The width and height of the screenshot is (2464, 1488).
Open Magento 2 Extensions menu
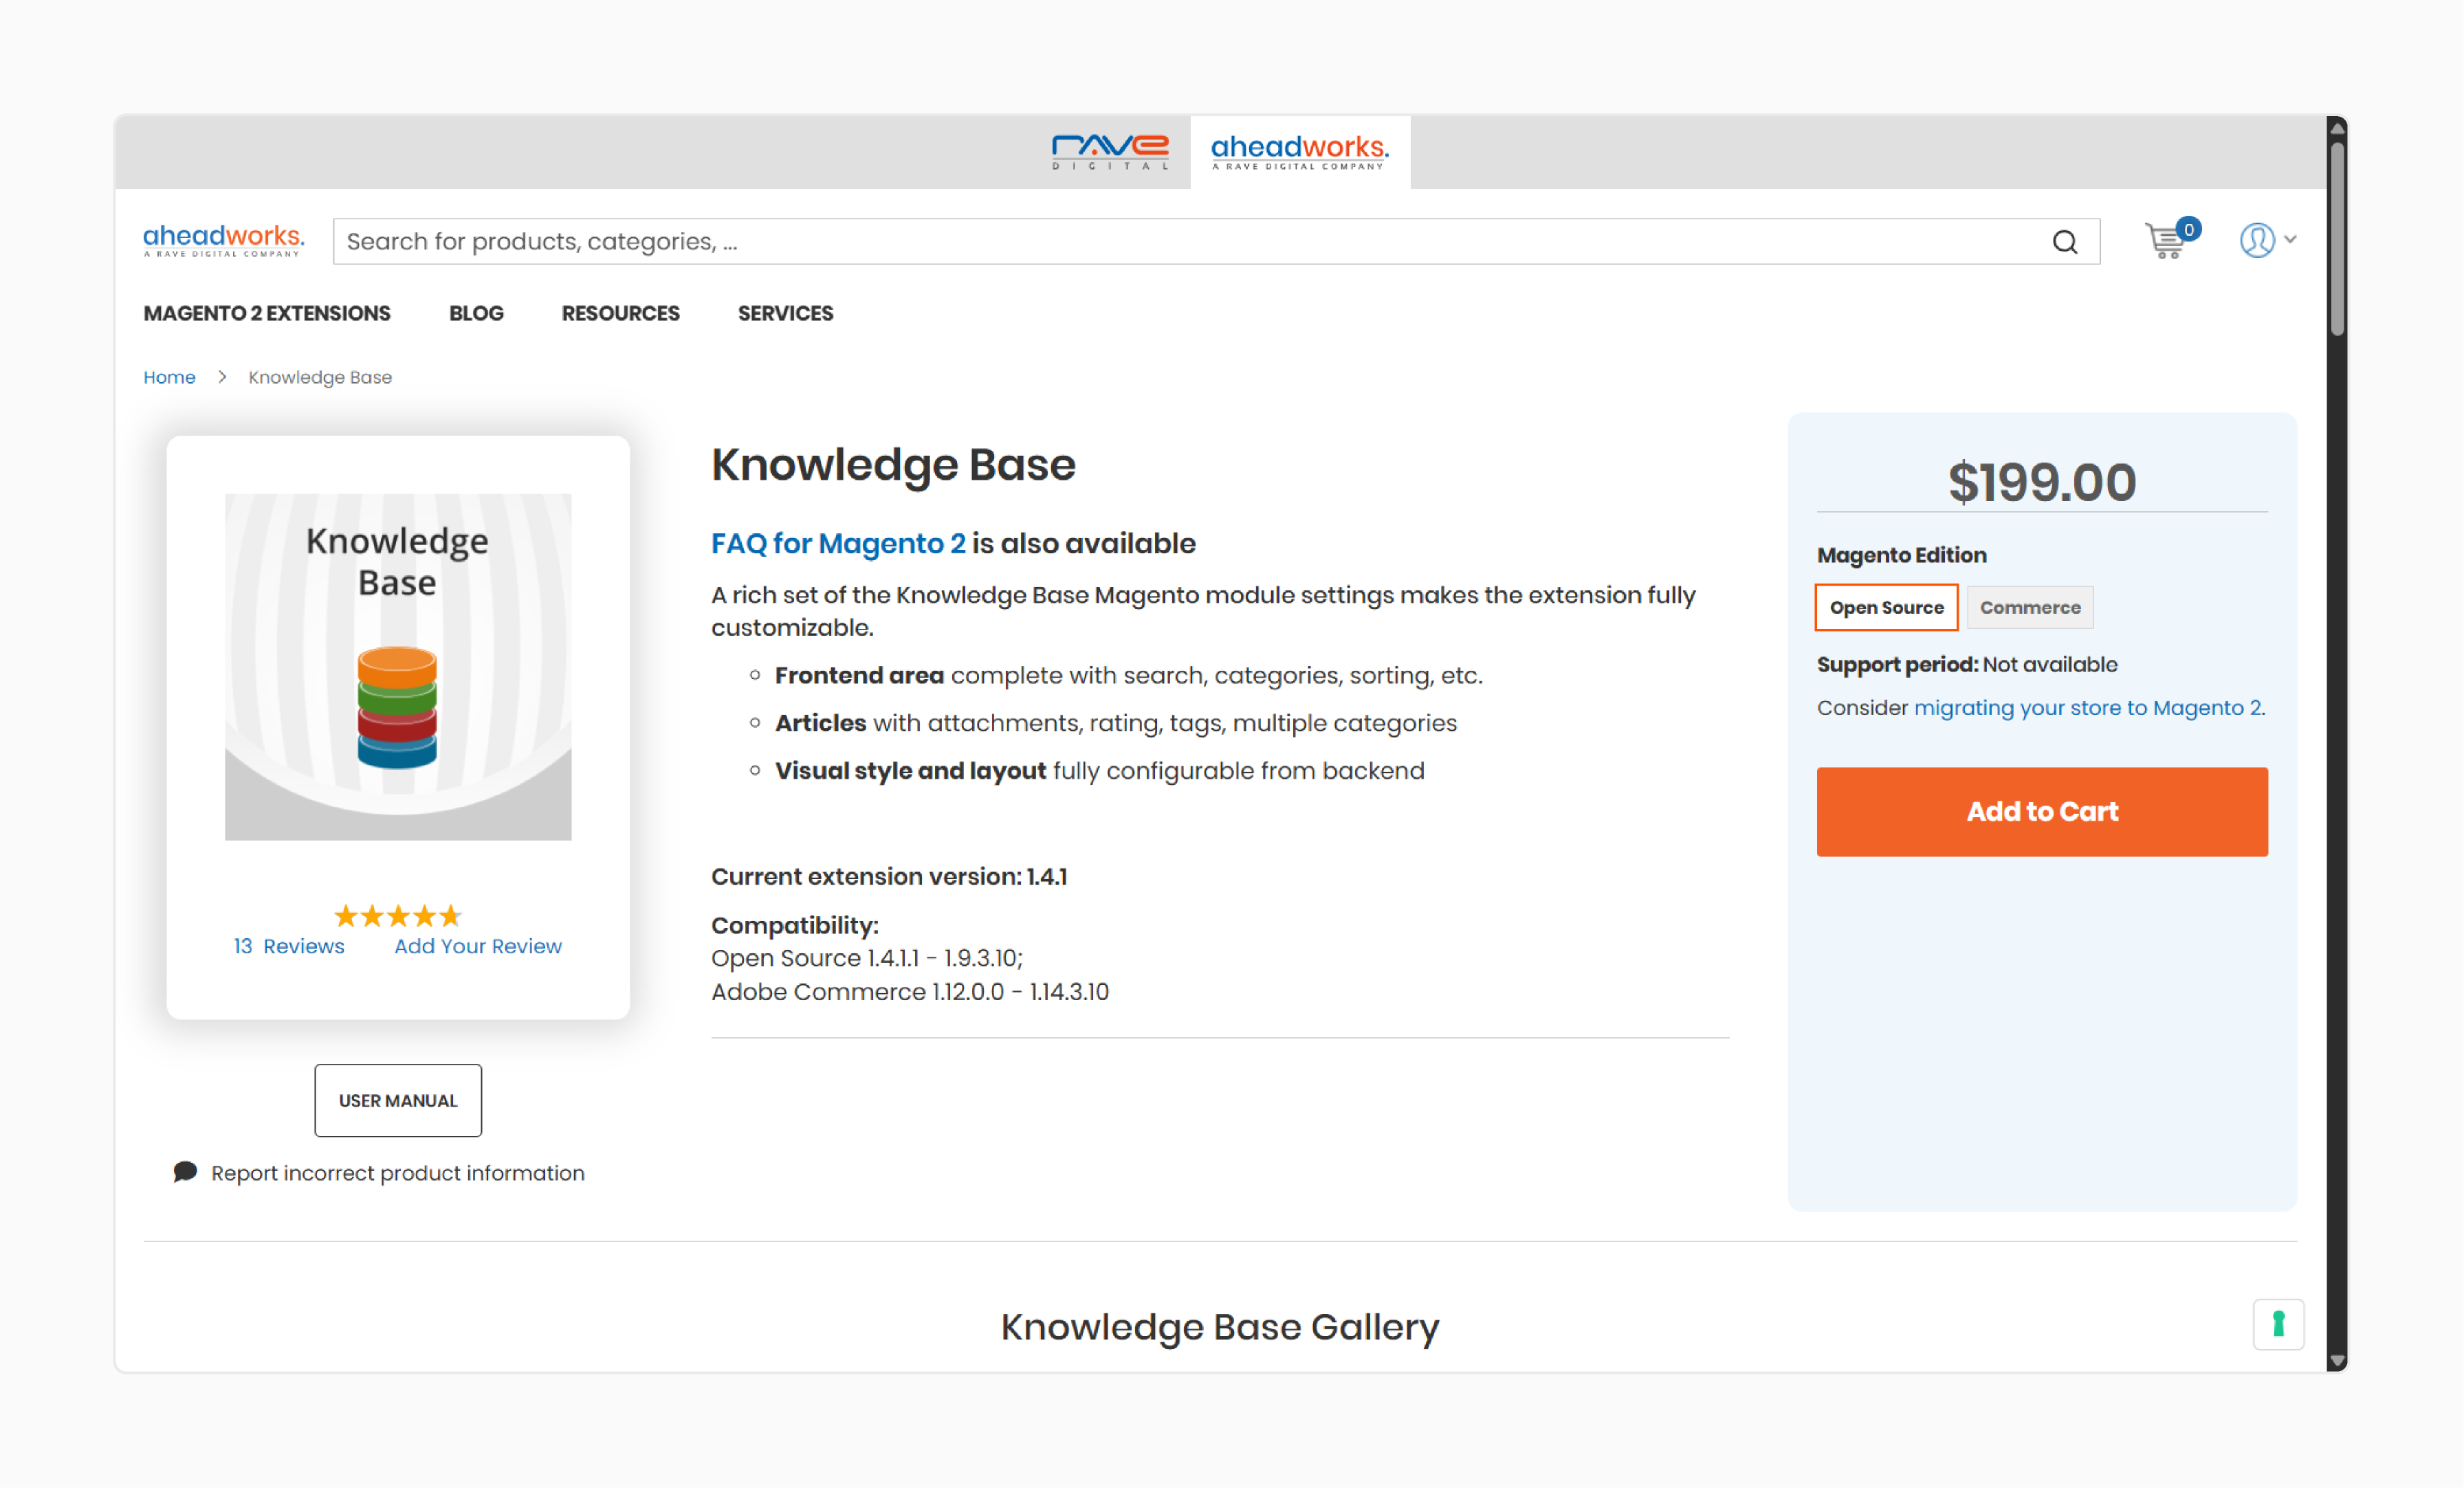tap(267, 313)
